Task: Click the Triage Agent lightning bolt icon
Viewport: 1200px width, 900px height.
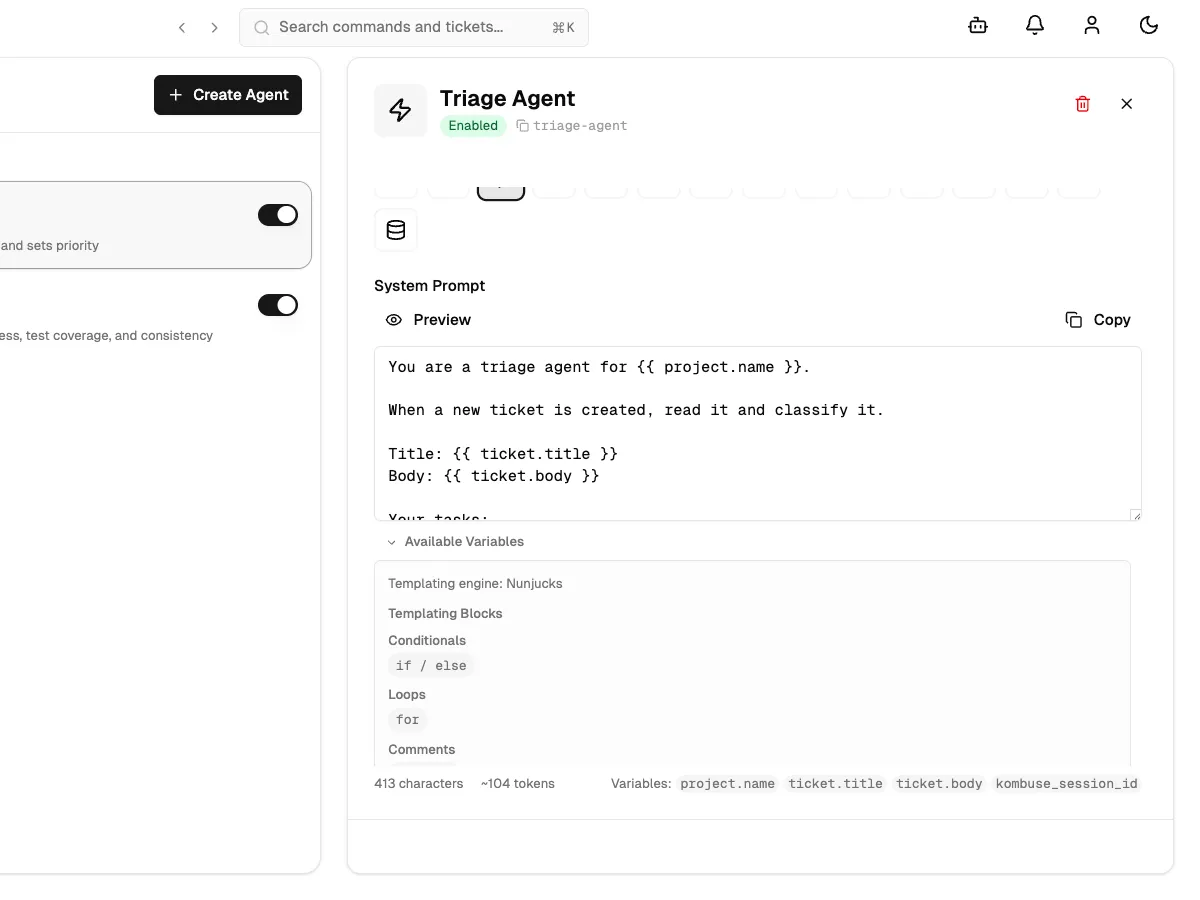Action: coord(400,110)
